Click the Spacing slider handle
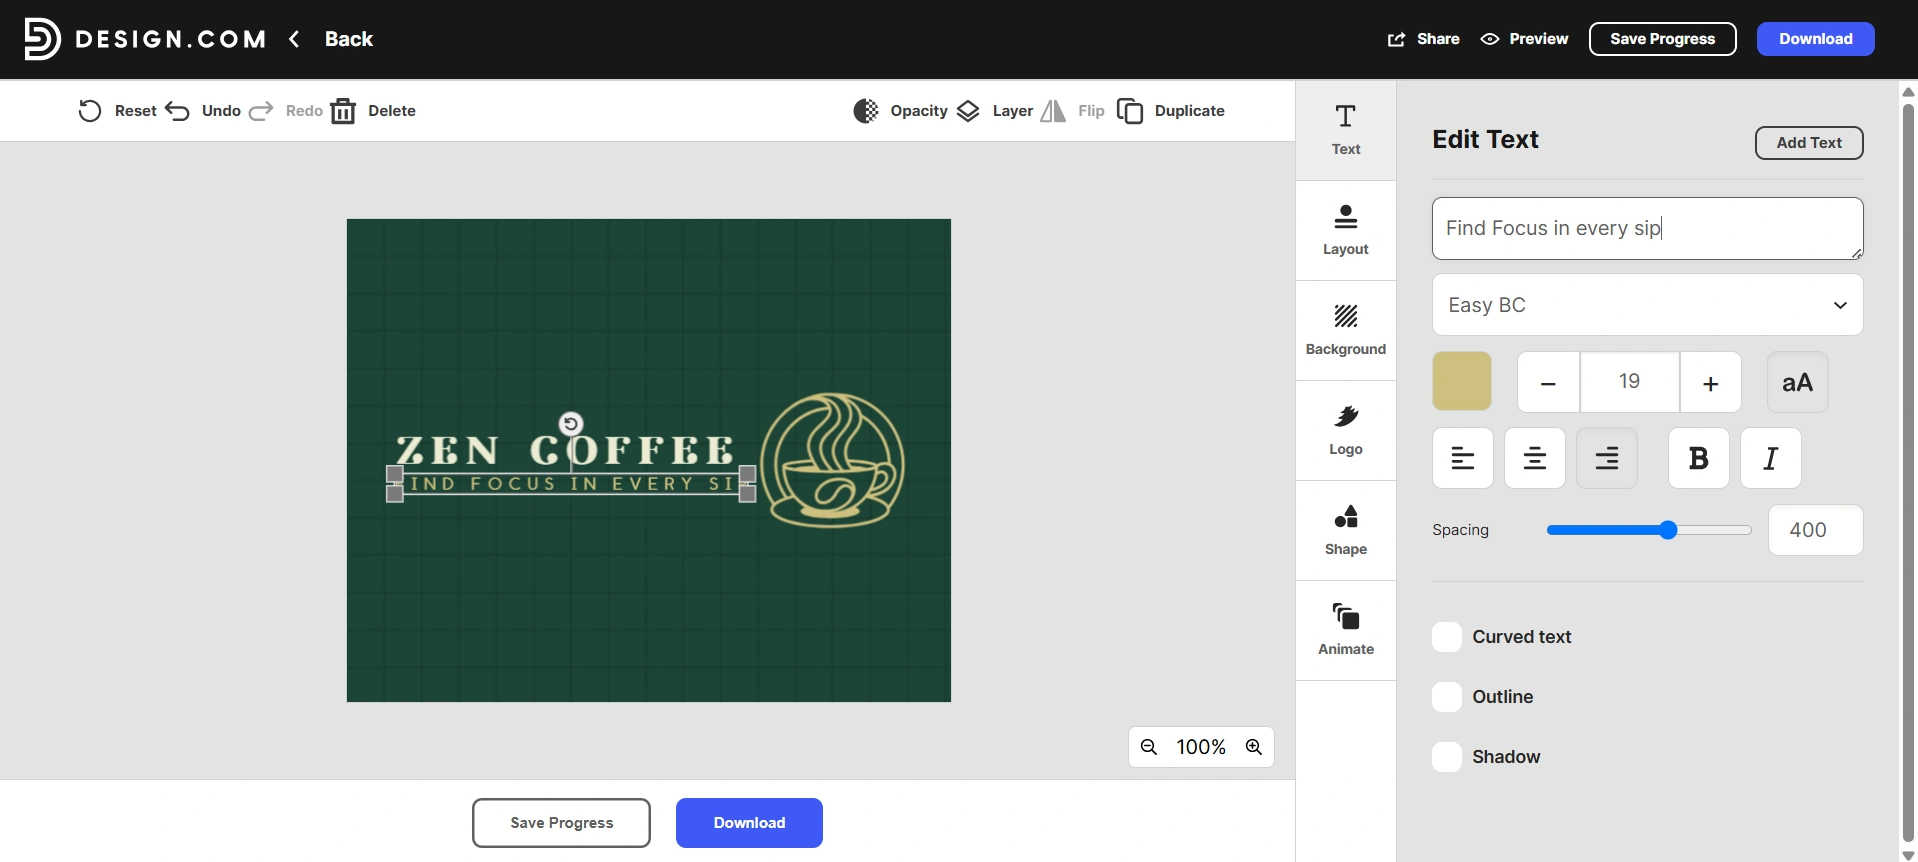 [1668, 530]
